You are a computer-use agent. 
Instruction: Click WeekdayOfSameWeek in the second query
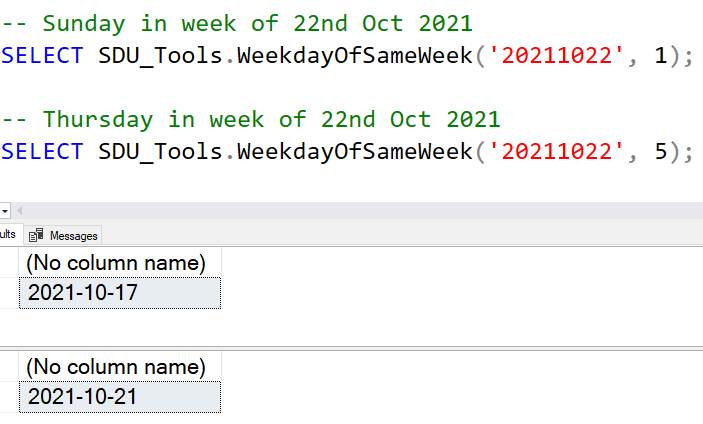coord(355,151)
